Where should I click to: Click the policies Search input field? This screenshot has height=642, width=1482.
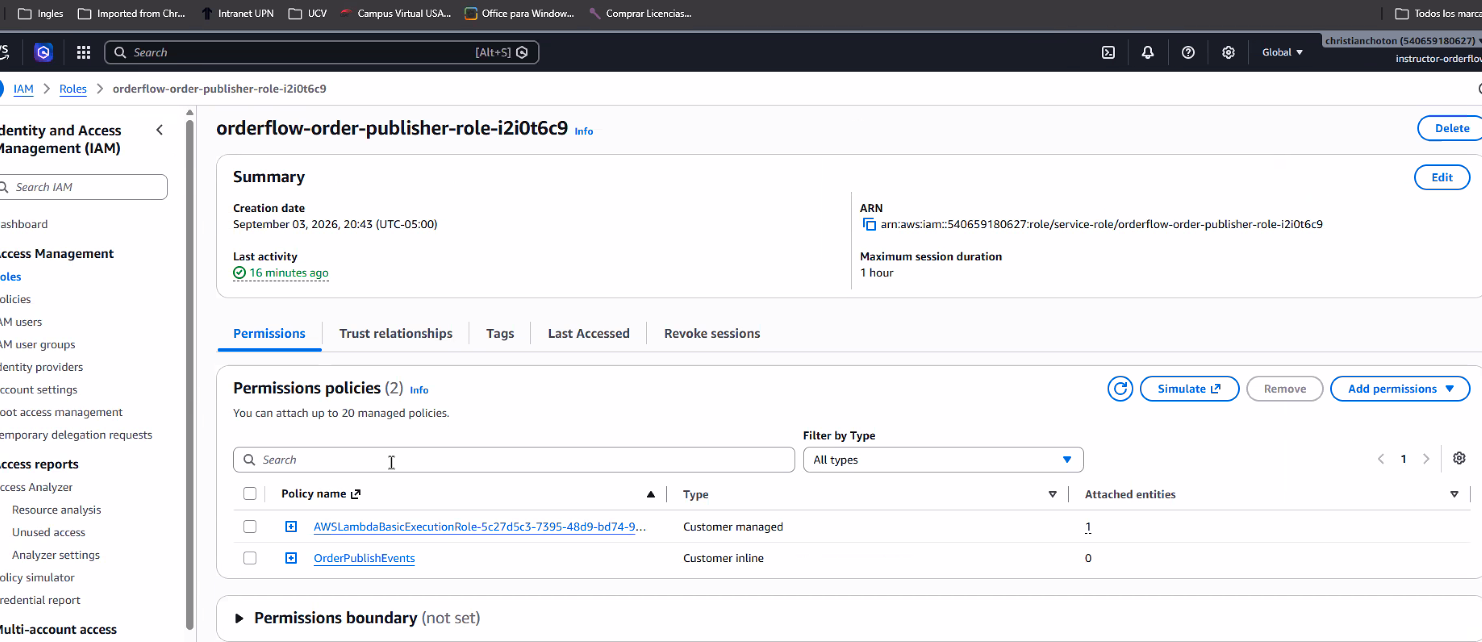coord(514,460)
